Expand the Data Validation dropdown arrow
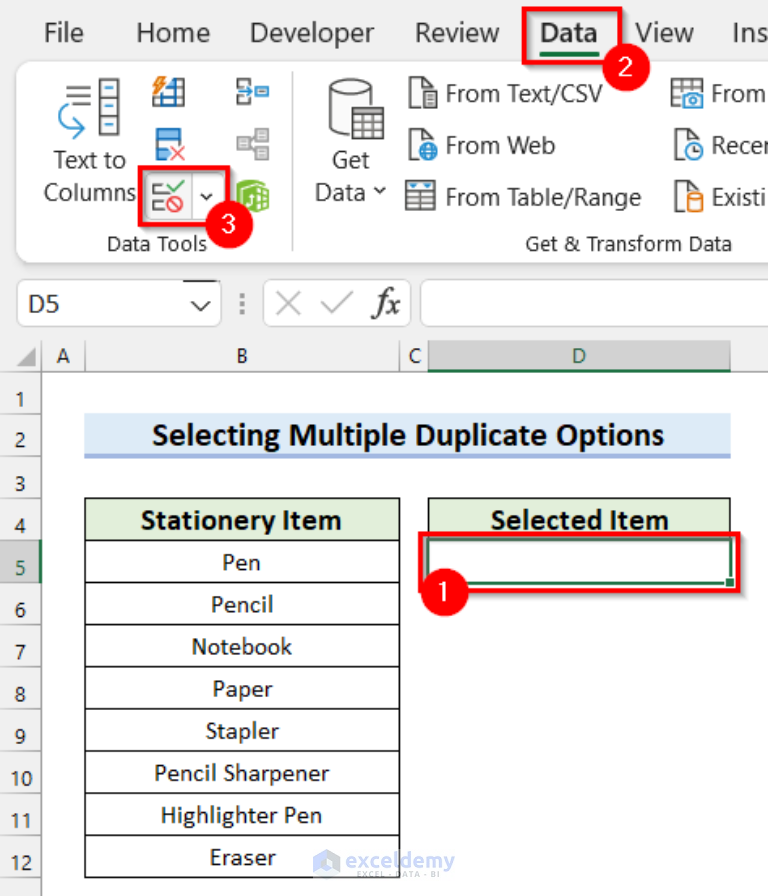Screen dimensions: 768x896 tap(208, 195)
